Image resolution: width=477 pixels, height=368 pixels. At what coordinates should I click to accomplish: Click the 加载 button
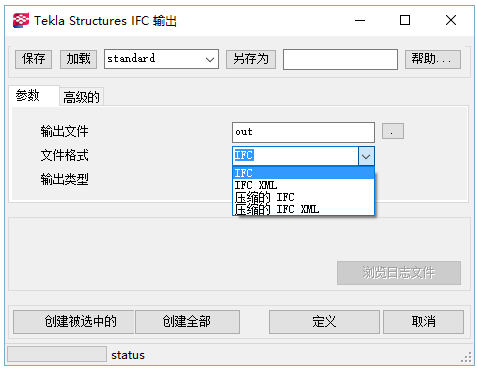[78, 59]
